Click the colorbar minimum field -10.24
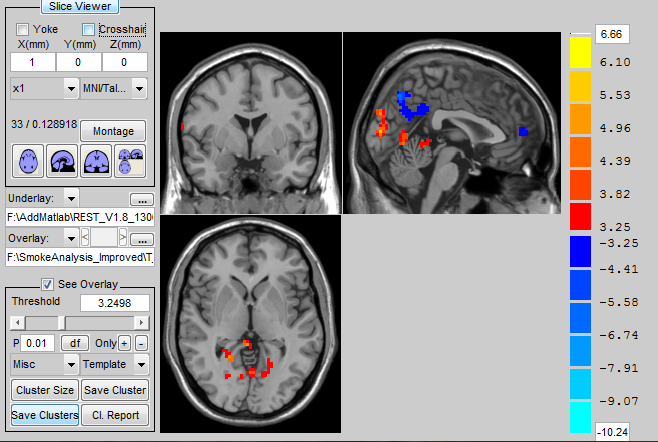658x442 pixels. tap(613, 432)
